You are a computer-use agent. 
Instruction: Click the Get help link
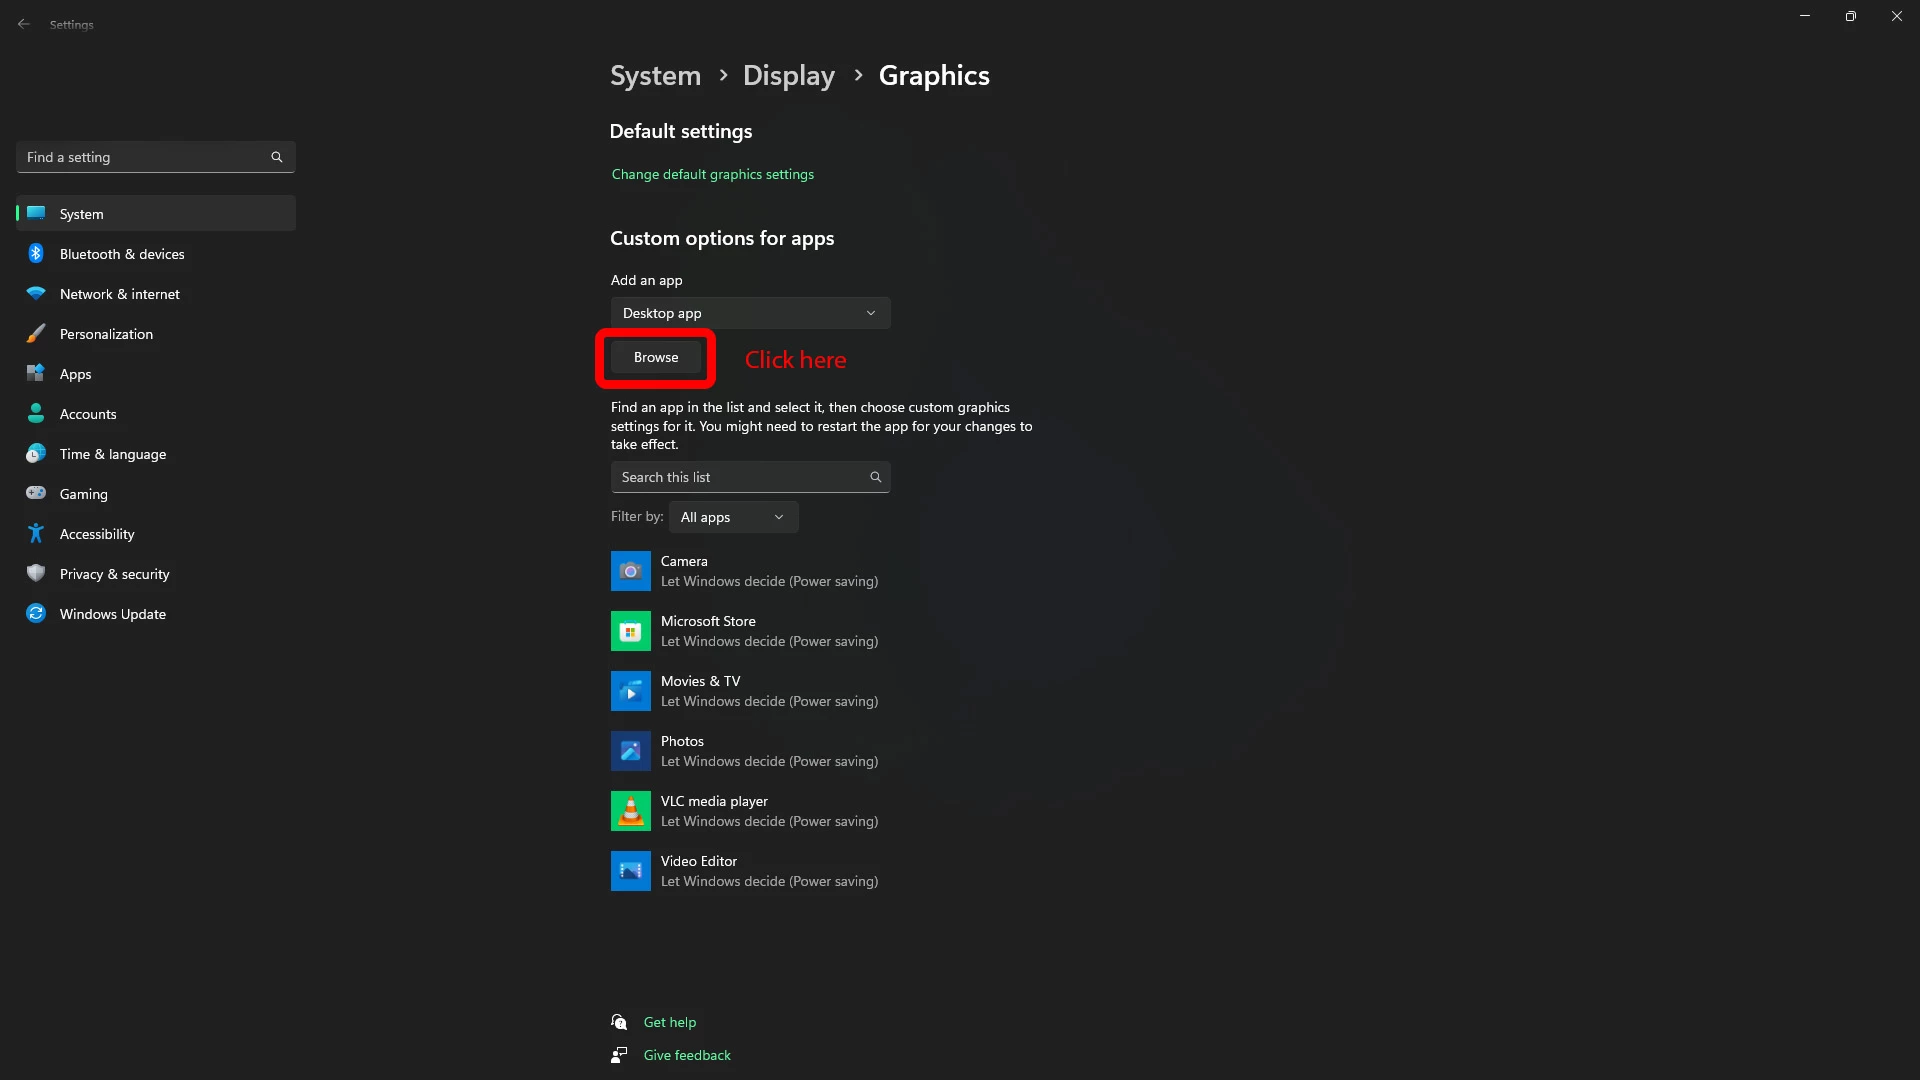pyautogui.click(x=669, y=1022)
